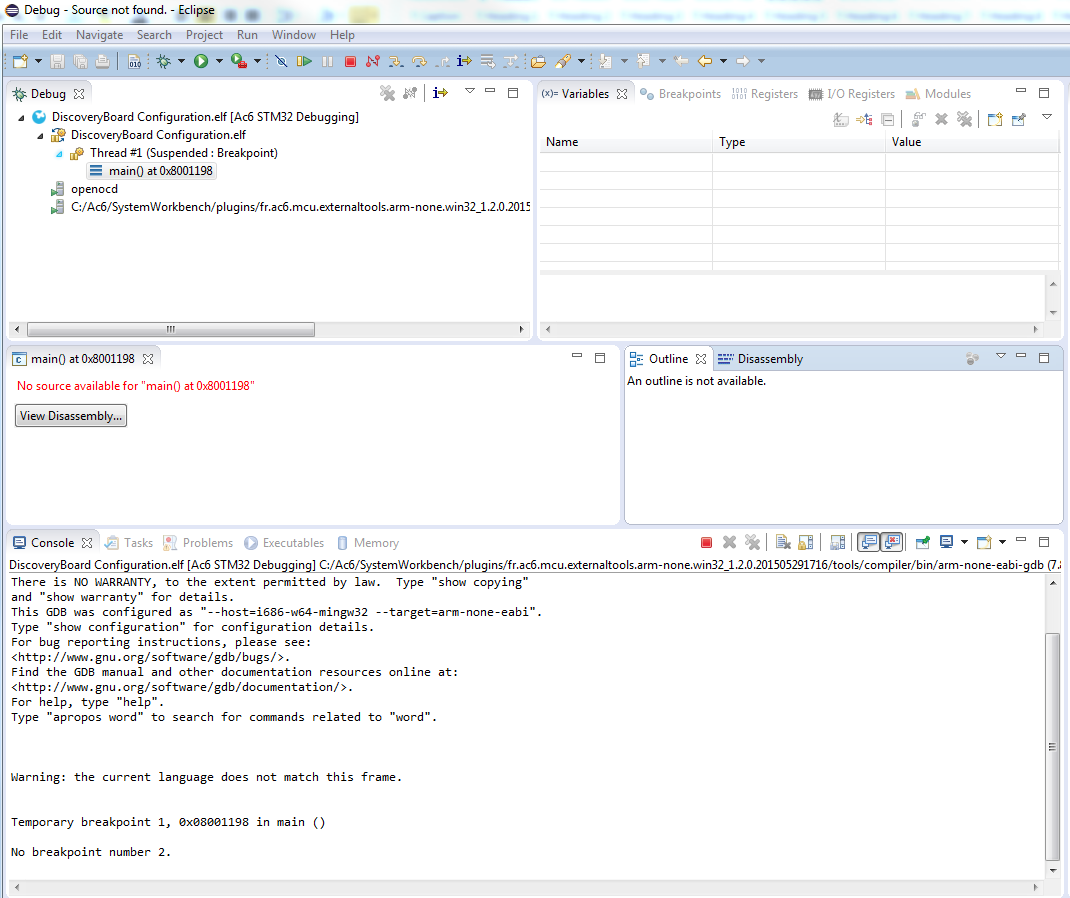Viewport: 1070px width, 898px height.
Task: Terminate the debug session from main toolbar
Action: 350,61
